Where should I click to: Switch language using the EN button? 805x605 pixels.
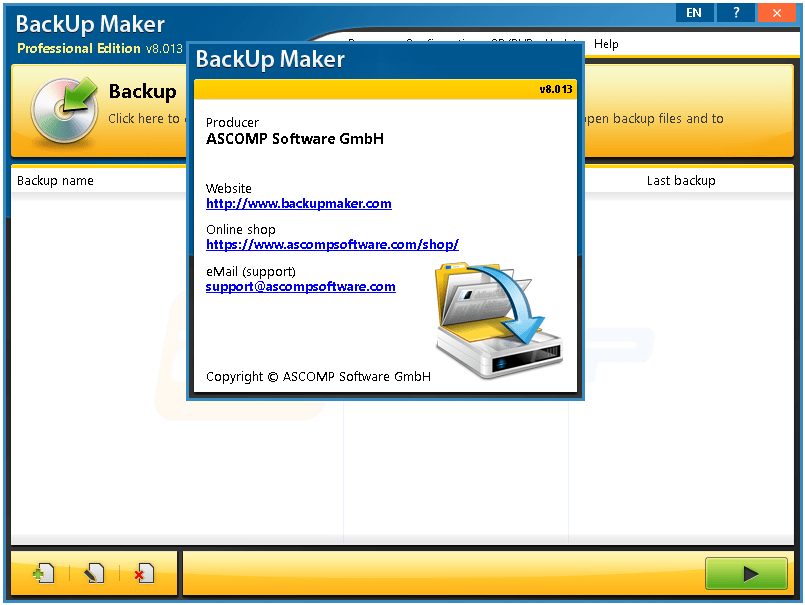694,13
